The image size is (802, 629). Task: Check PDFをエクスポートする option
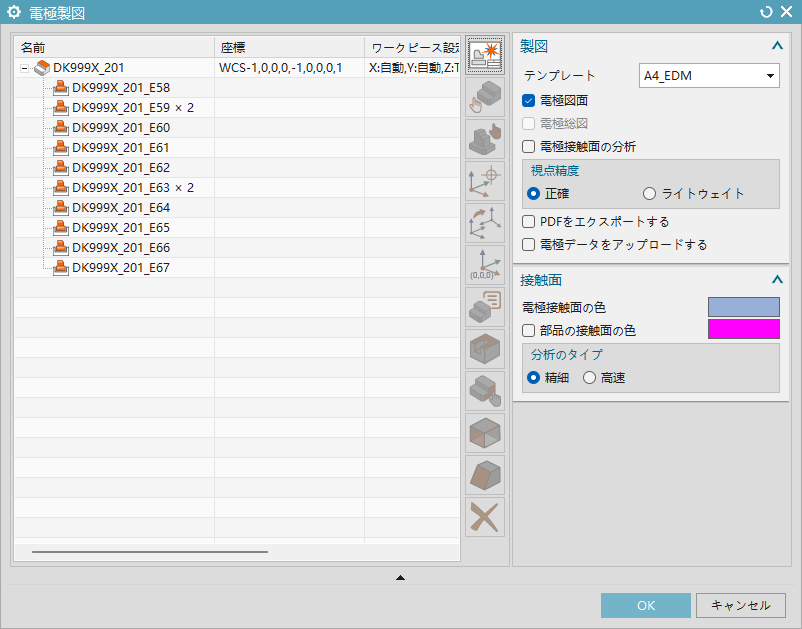point(529,222)
